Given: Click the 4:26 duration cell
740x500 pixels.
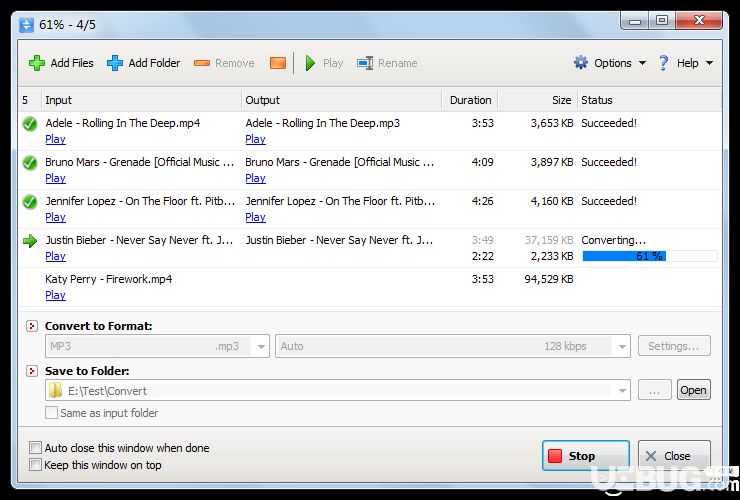Looking at the screenshot, I should tap(482, 201).
